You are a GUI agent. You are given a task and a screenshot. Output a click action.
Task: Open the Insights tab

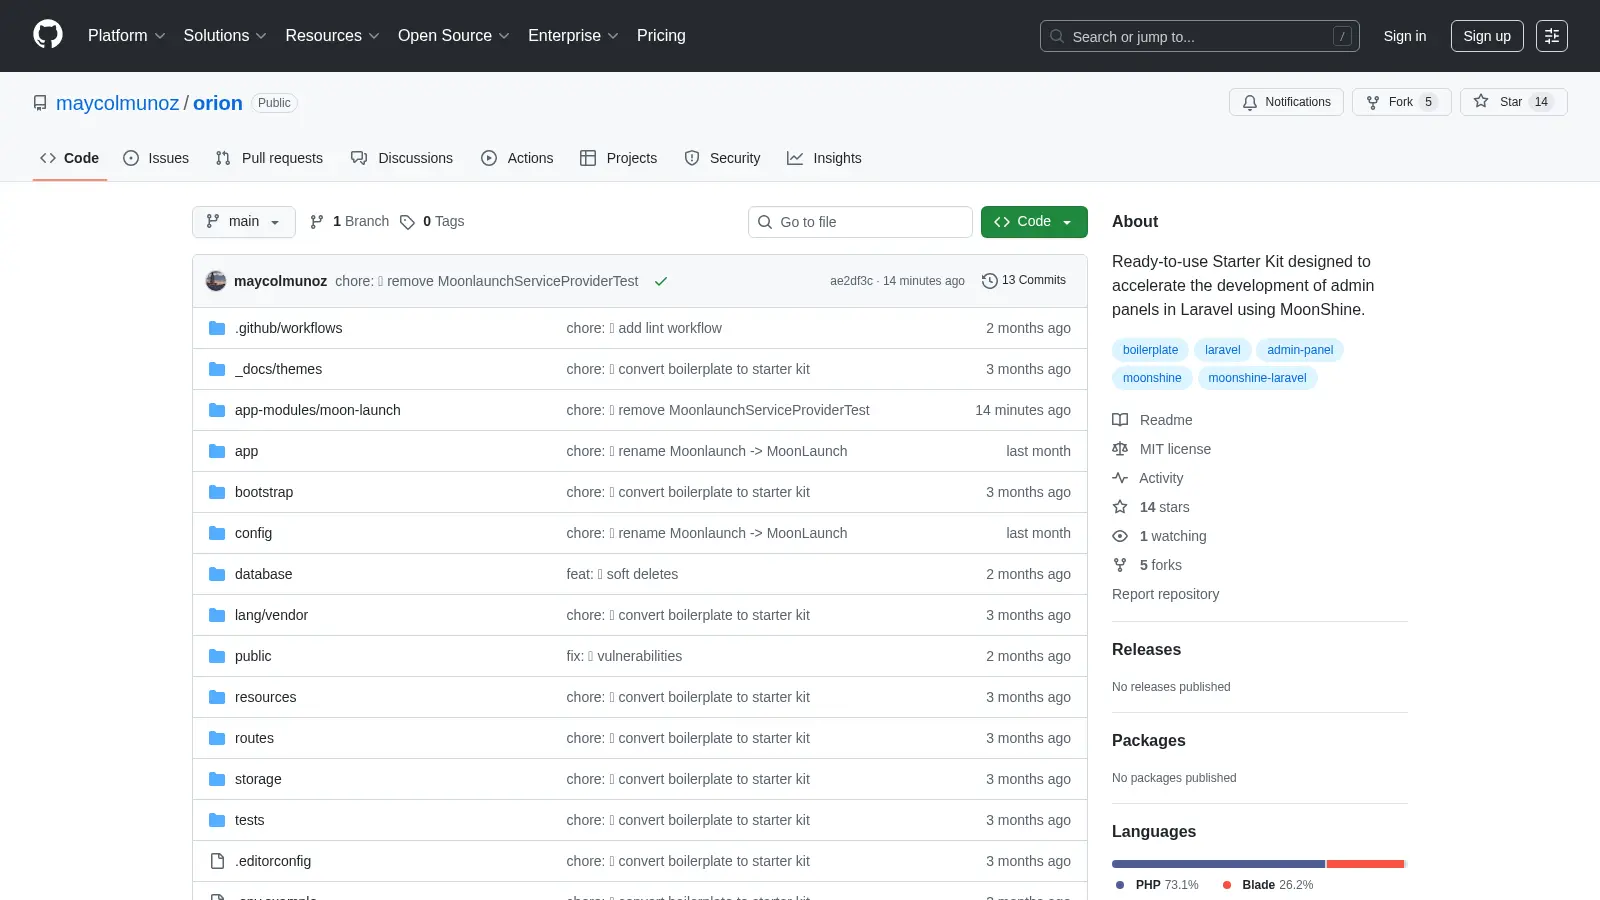pos(824,158)
